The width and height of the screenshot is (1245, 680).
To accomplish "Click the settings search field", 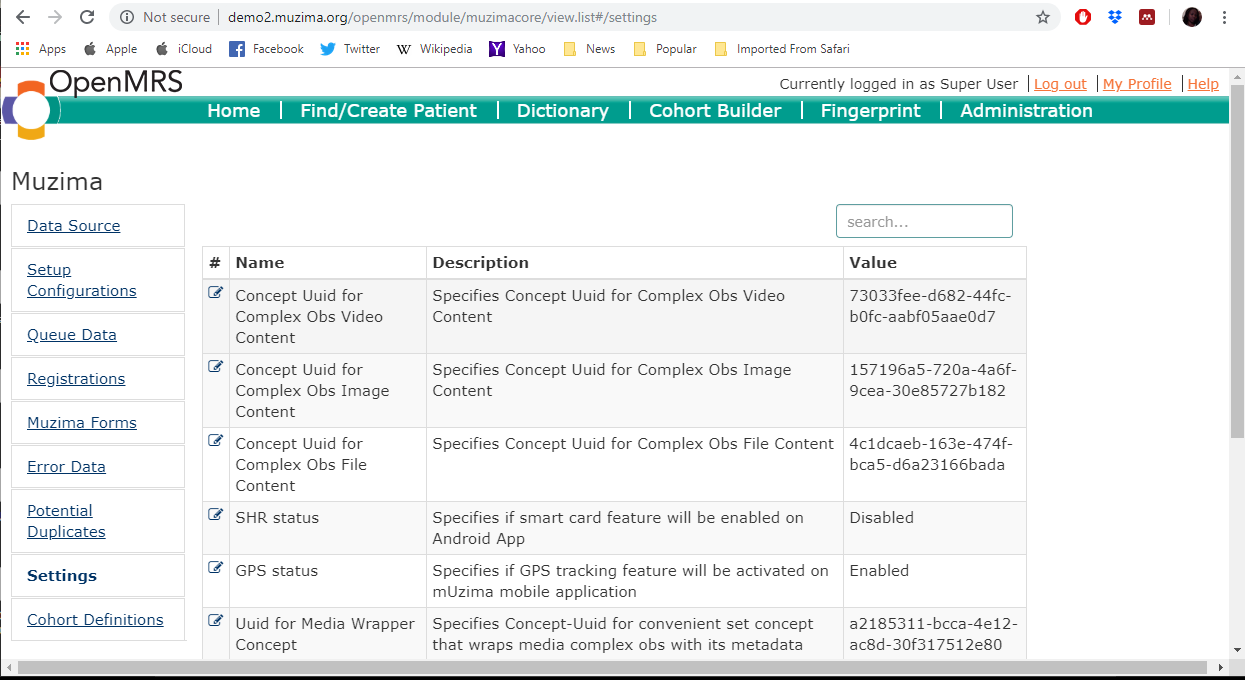I will pos(924,221).
